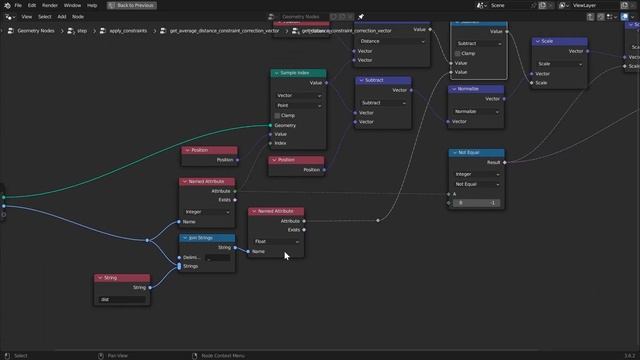Collapse the Scale node

538,41
